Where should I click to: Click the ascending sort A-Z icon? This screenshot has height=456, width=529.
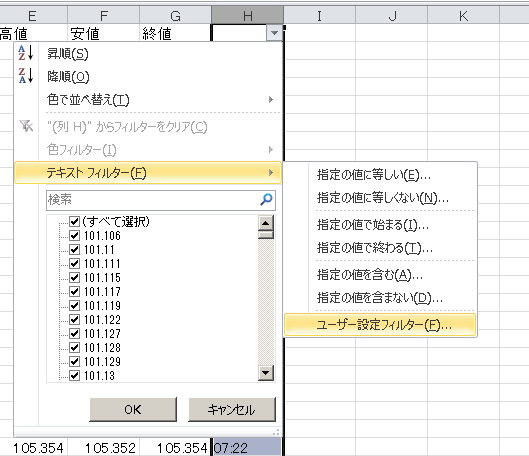[x=26, y=53]
